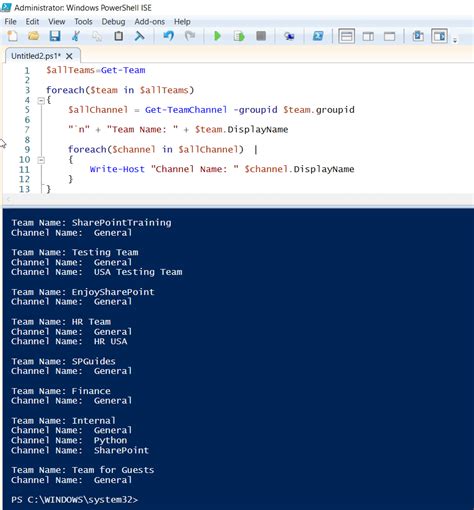The image size is (474, 510).
Task: Show the command add-on pane icon
Action: 439,36
